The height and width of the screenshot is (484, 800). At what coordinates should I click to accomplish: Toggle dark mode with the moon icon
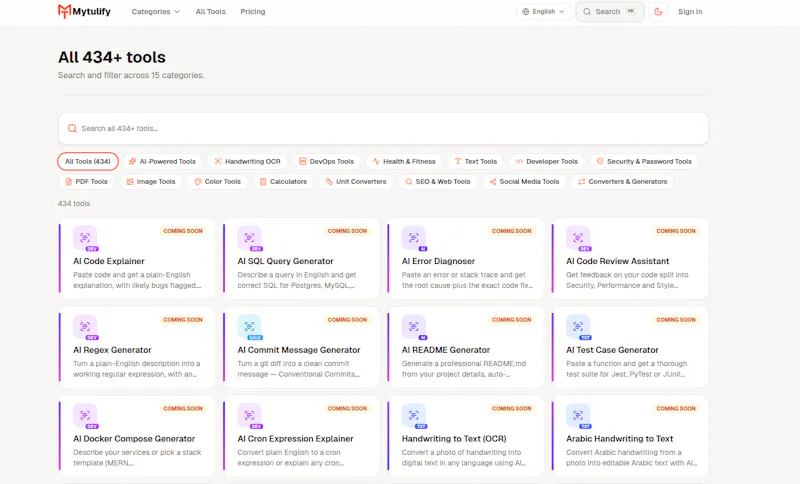658,11
